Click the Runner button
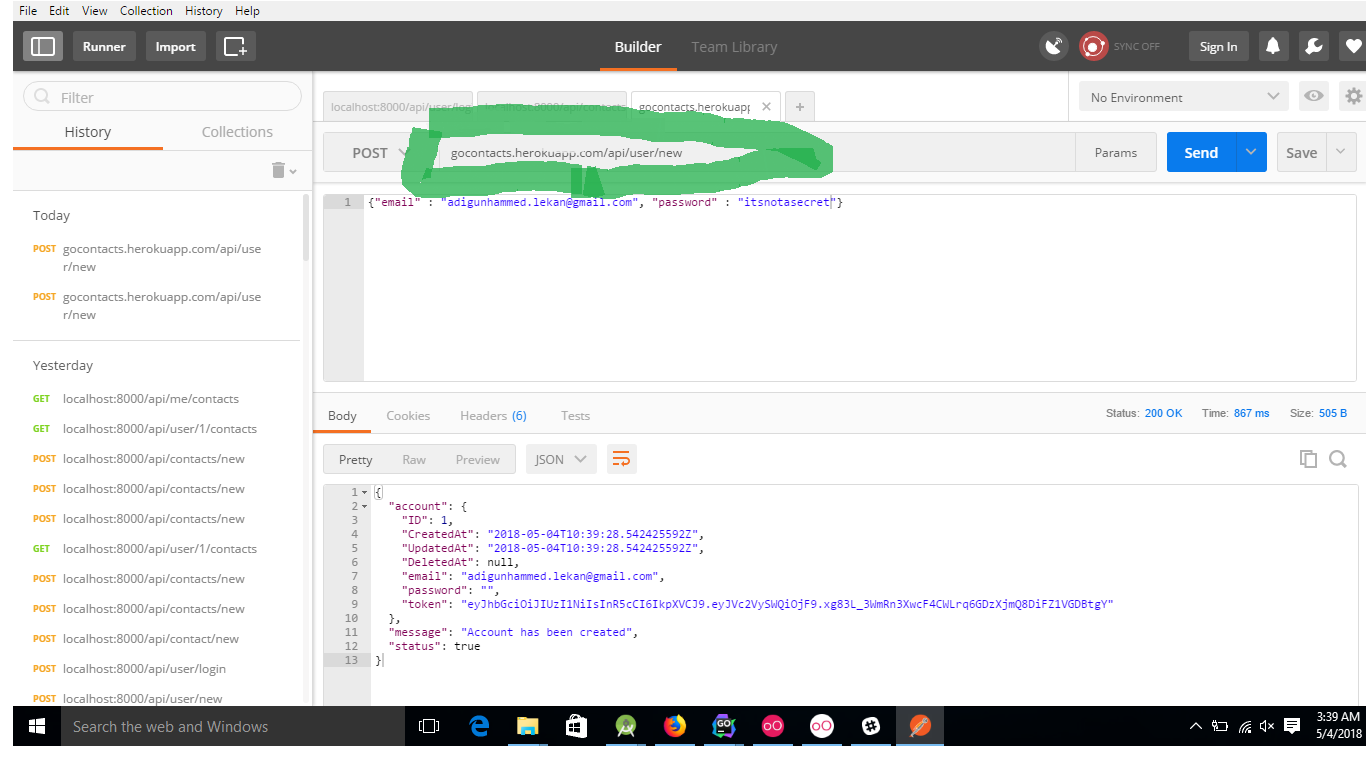Image resolution: width=1366 pixels, height=768 pixels. [104, 46]
